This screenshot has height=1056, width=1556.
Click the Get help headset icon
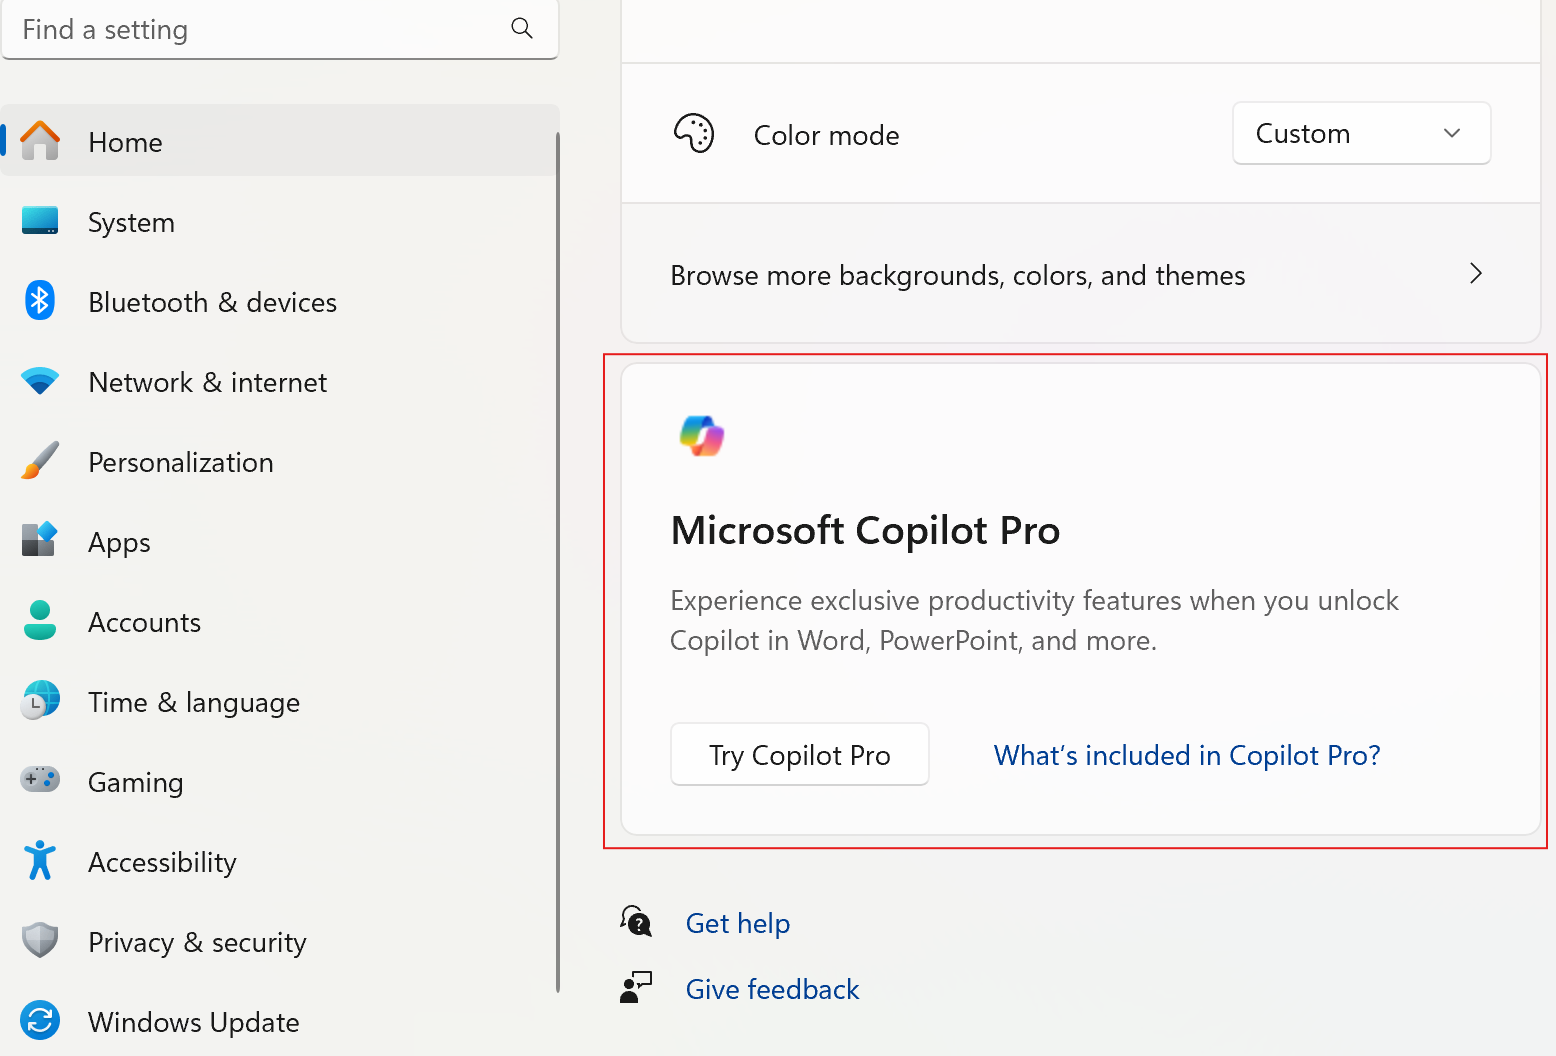[636, 921]
